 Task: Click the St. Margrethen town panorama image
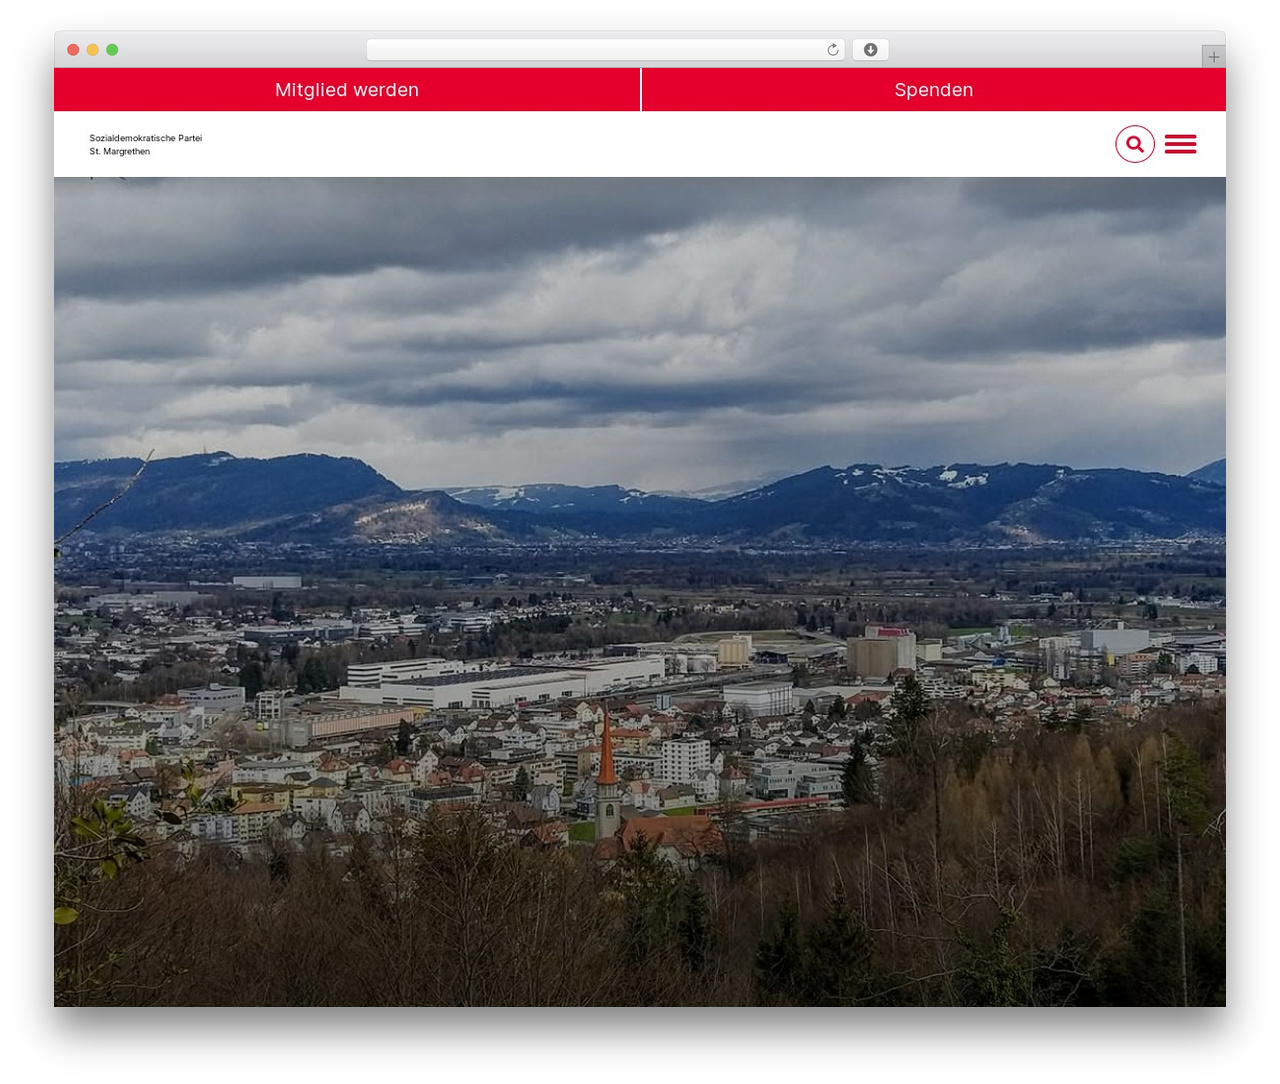[640, 592]
